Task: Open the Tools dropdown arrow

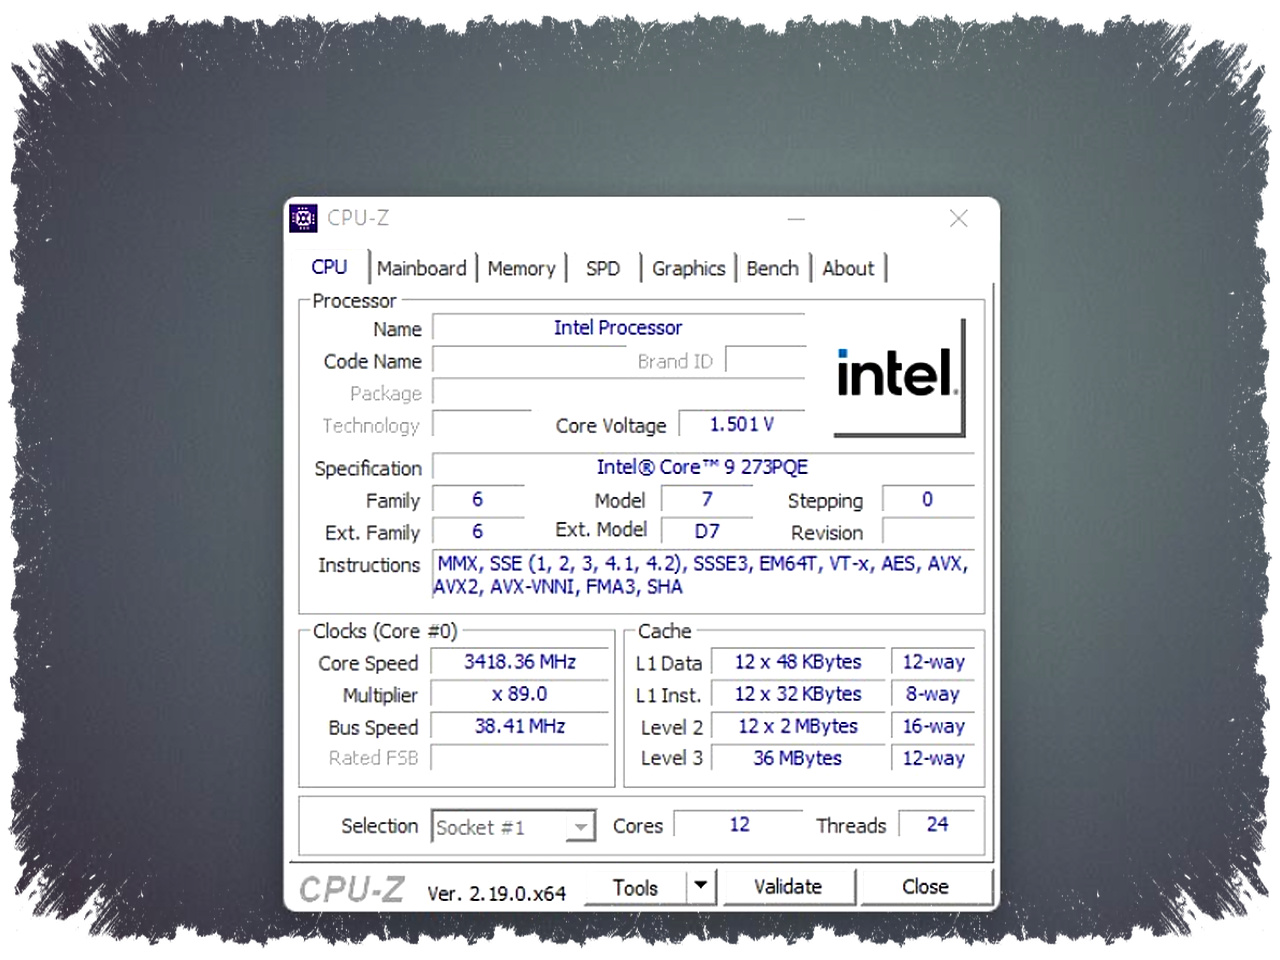Action: (701, 886)
